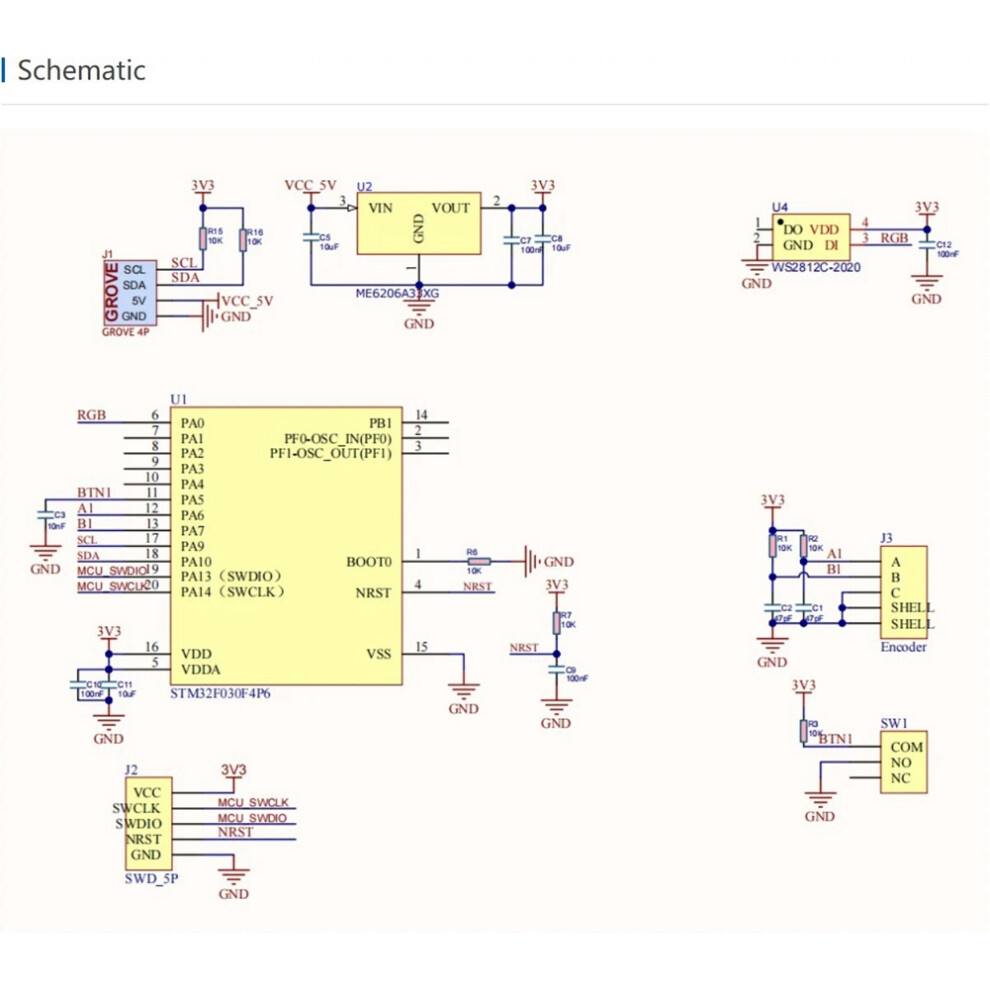
Task: Select capacitor C5 on VCC_5V rail
Action: (x=311, y=238)
